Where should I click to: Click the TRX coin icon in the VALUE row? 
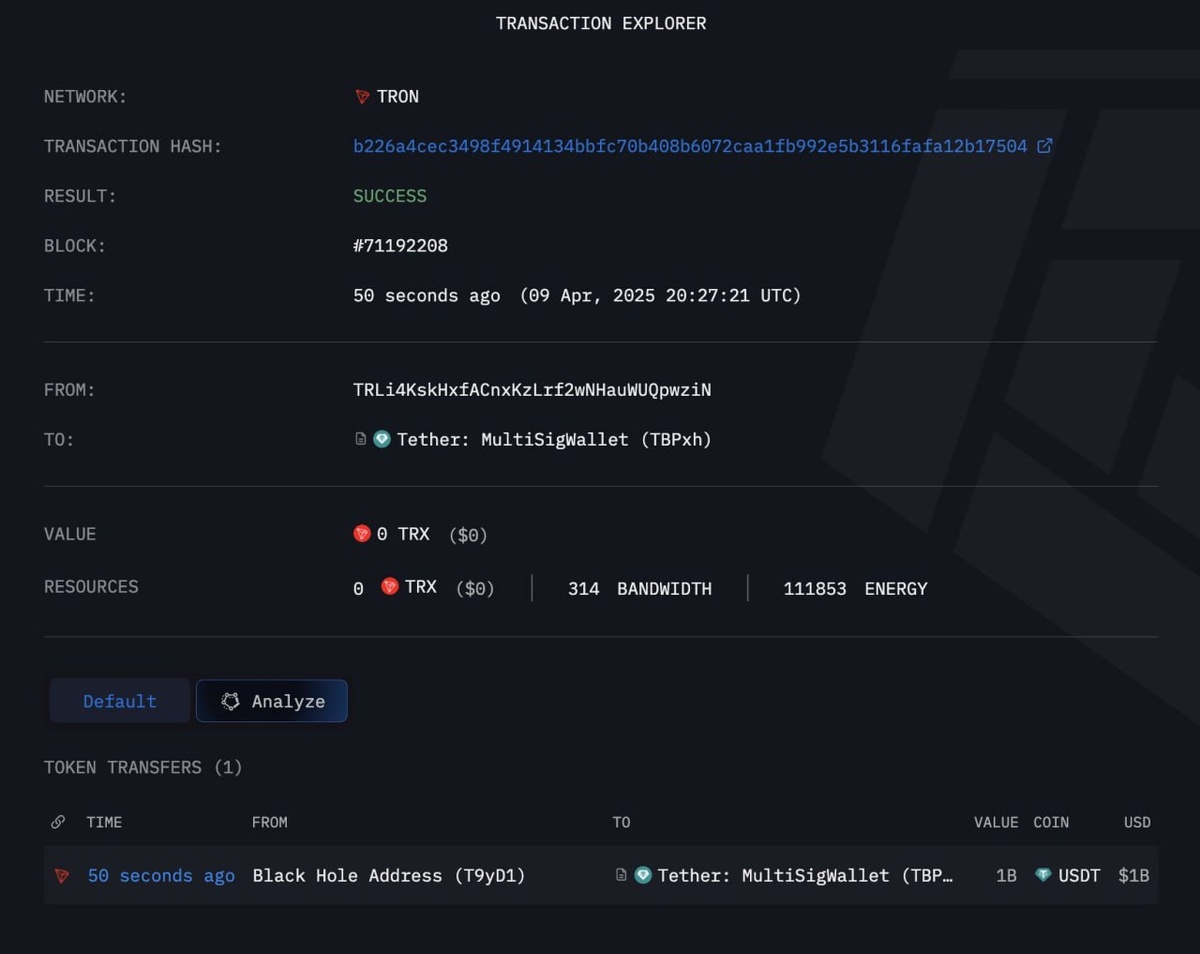(x=362, y=534)
